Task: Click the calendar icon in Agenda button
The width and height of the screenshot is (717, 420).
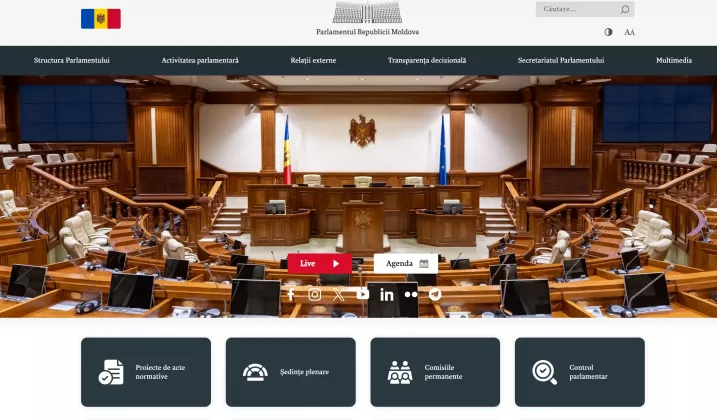Action: 424,264
